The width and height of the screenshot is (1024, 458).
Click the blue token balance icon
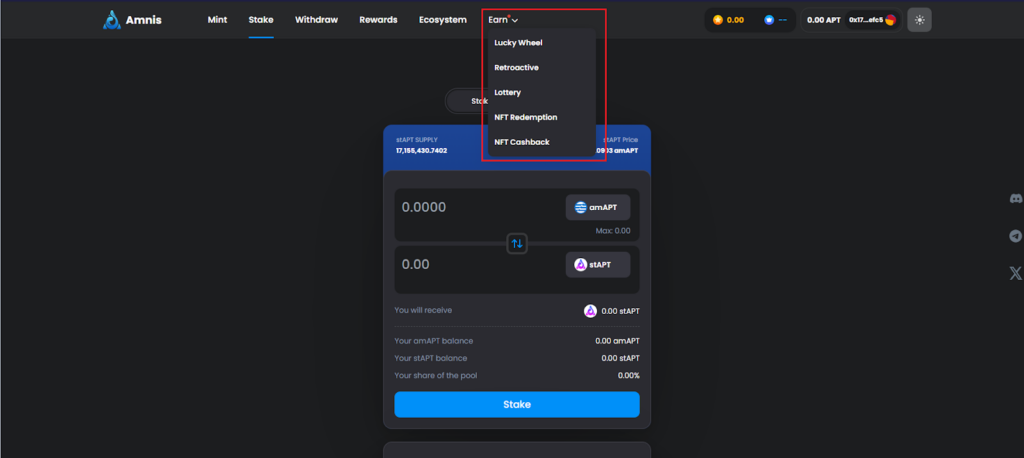point(769,20)
